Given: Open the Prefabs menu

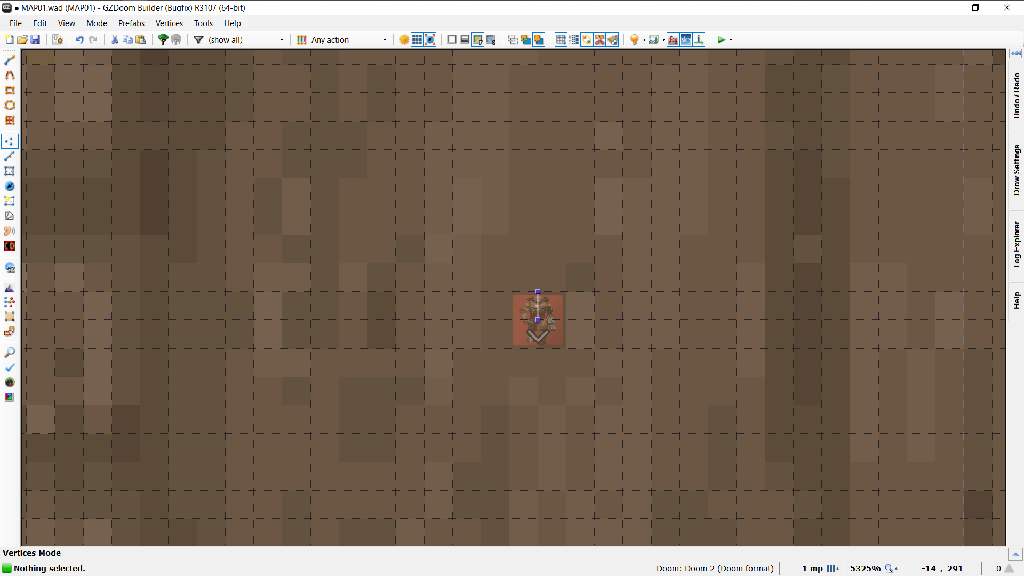Looking at the screenshot, I should tap(131, 23).
